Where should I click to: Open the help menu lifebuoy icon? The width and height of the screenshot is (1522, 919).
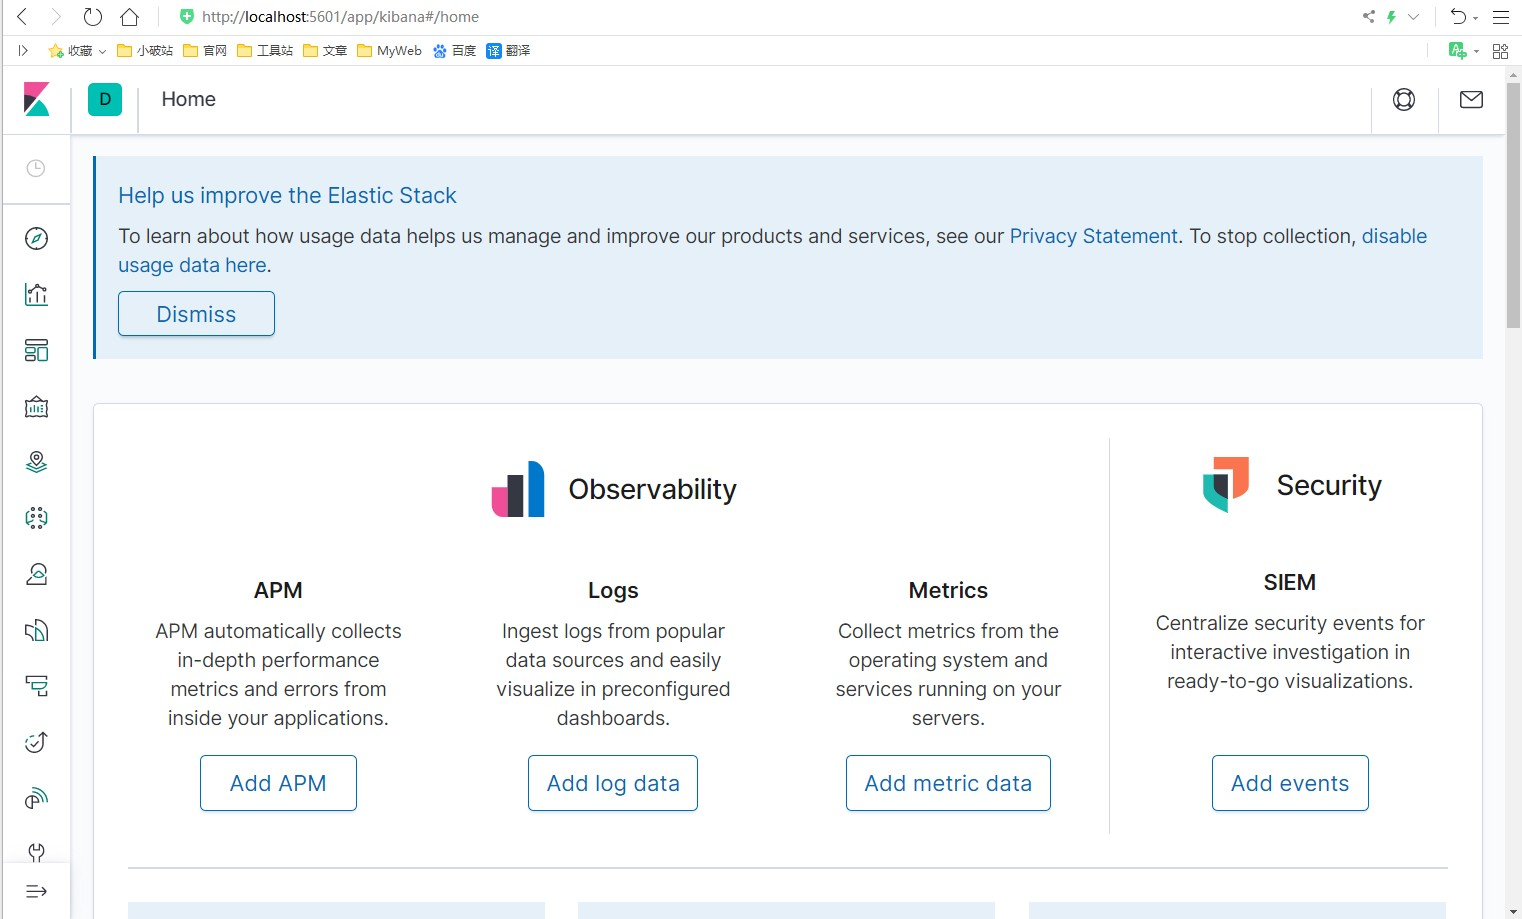(1404, 99)
